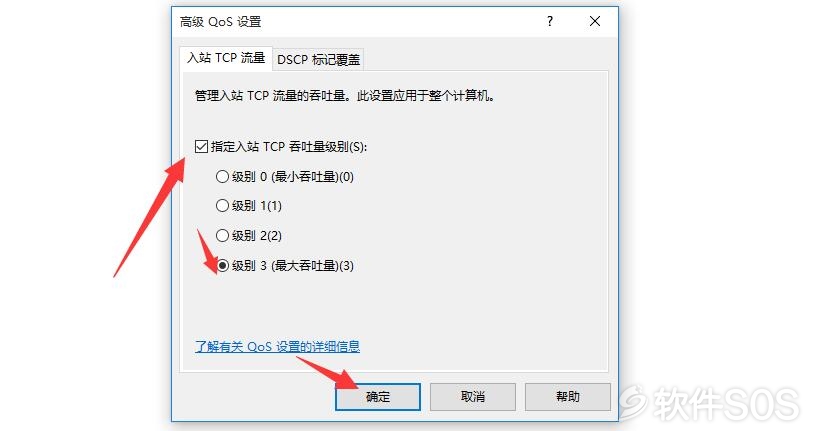The image size is (813, 431).
Task: Click the red arrow pointing at 级别 3
Action: point(208,252)
